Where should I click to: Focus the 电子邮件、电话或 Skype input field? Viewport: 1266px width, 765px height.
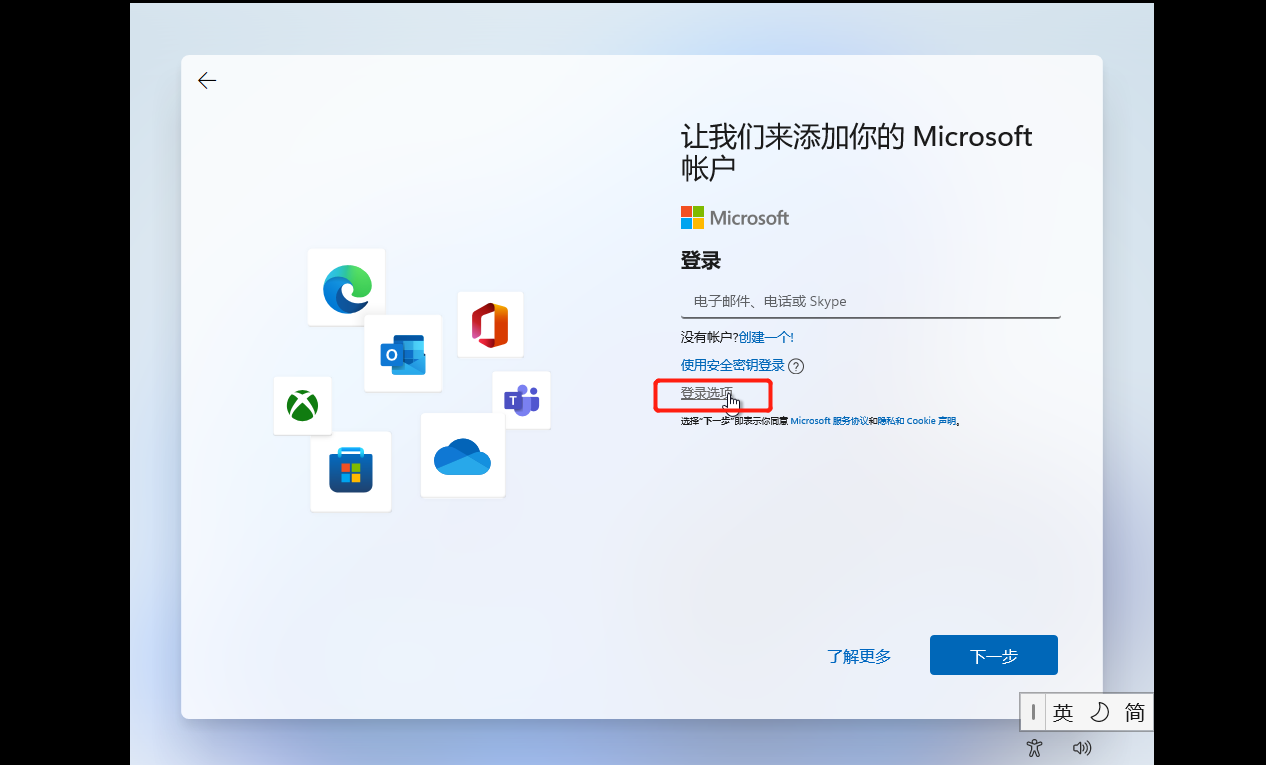(870, 301)
